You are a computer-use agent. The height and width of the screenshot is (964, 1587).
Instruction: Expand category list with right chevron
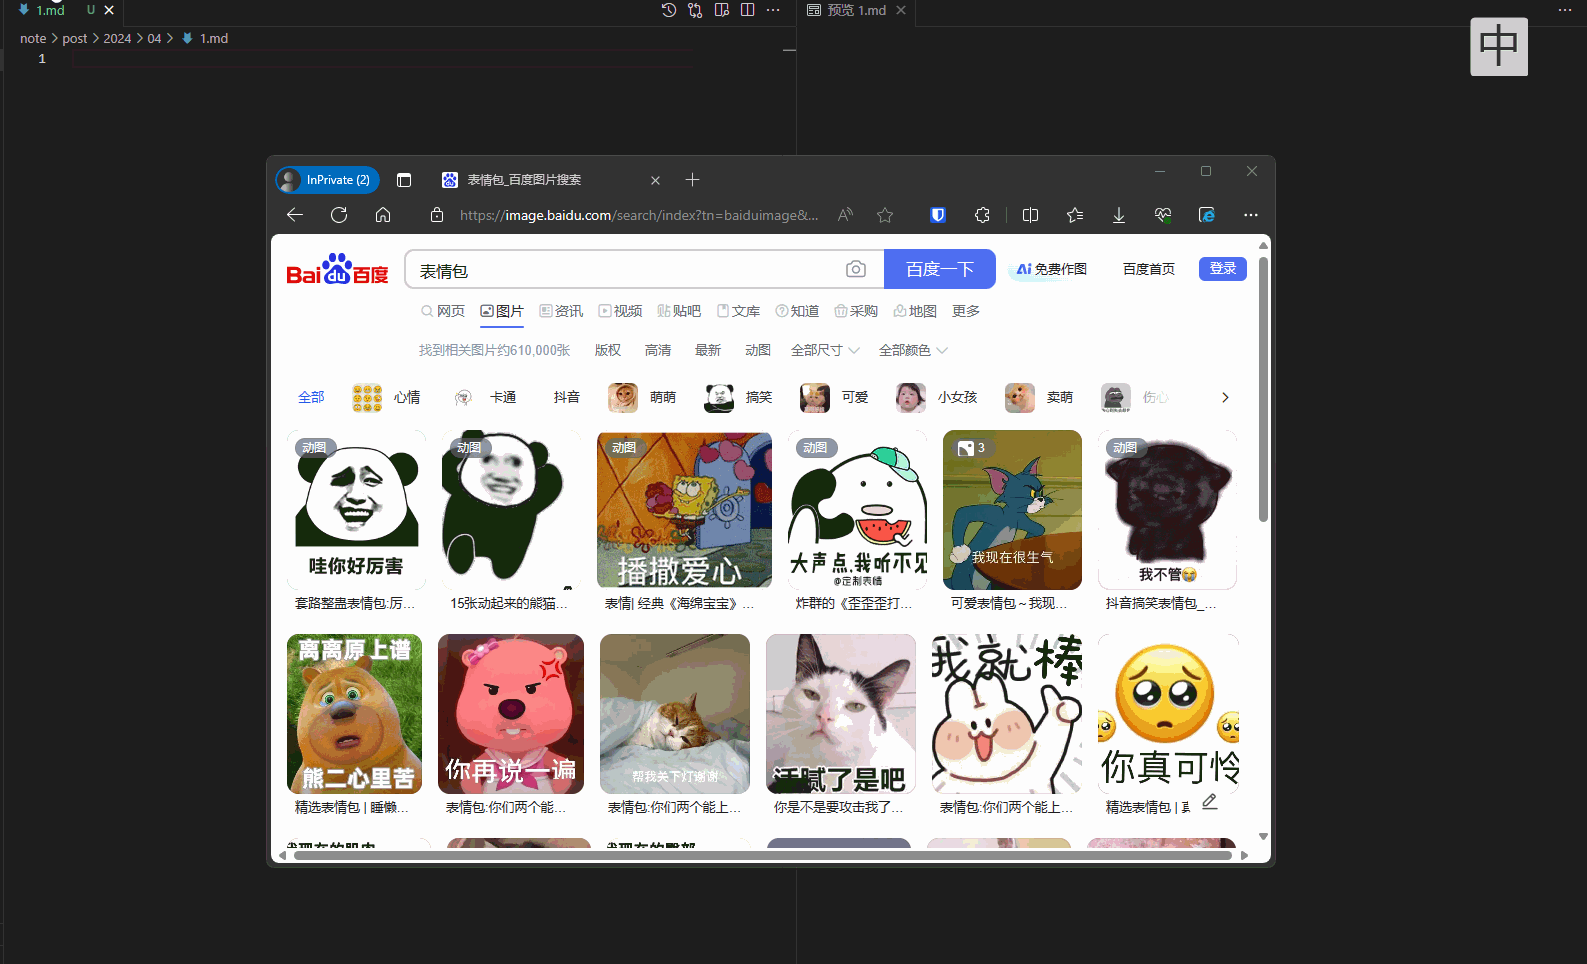pos(1225,398)
